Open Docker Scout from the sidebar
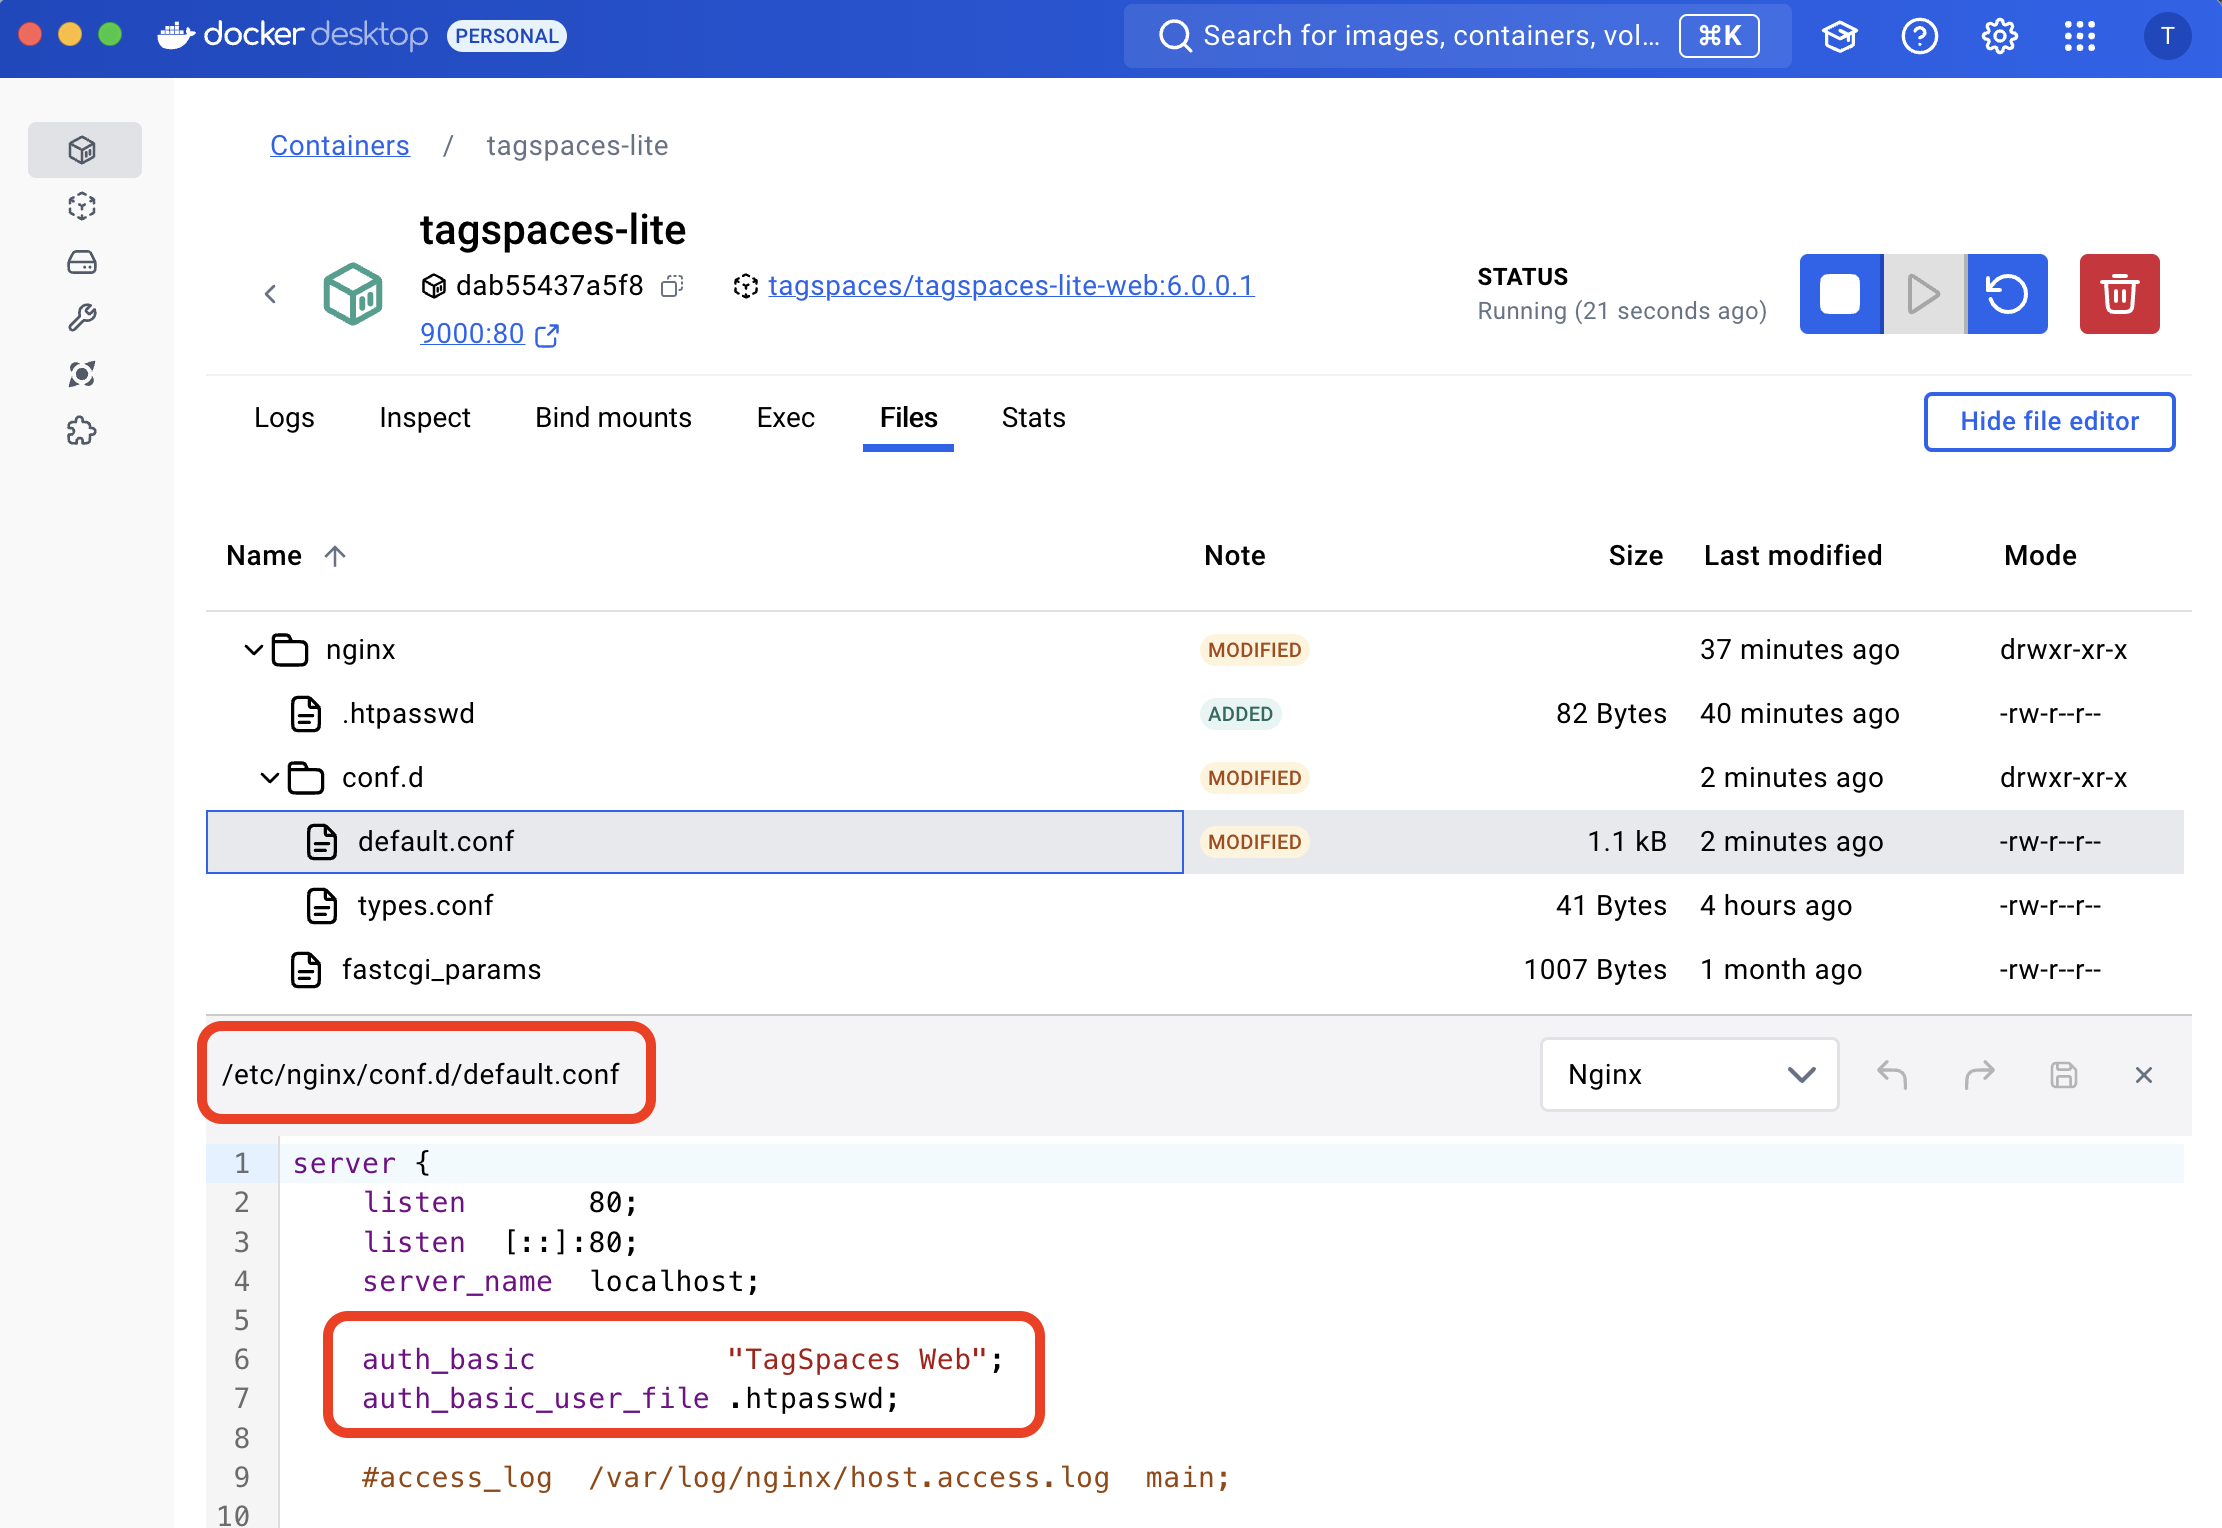The height and width of the screenshot is (1528, 2222). (83, 373)
